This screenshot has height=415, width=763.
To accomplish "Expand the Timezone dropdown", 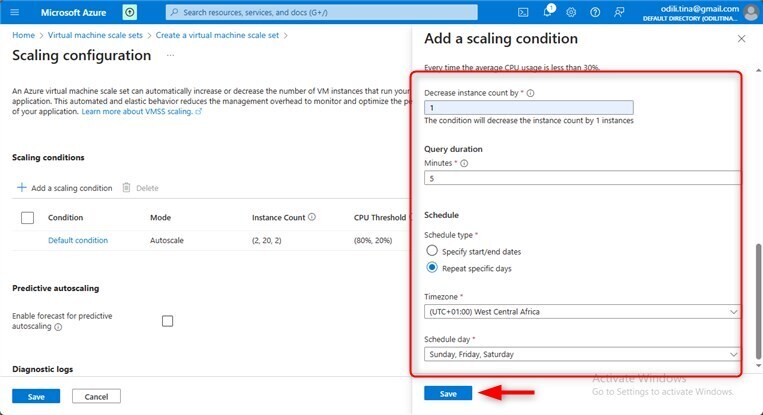I will pyautogui.click(x=583, y=311).
